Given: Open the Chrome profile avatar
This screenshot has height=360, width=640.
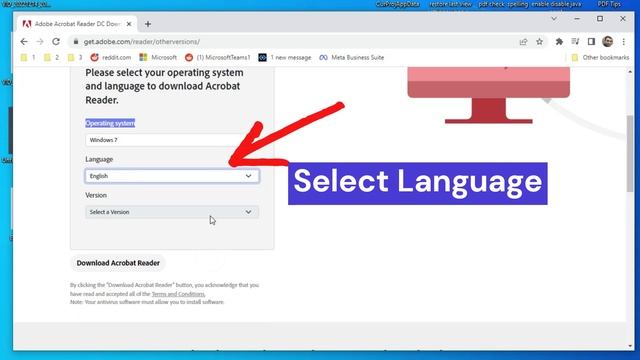Looking at the screenshot, I should (607, 42).
